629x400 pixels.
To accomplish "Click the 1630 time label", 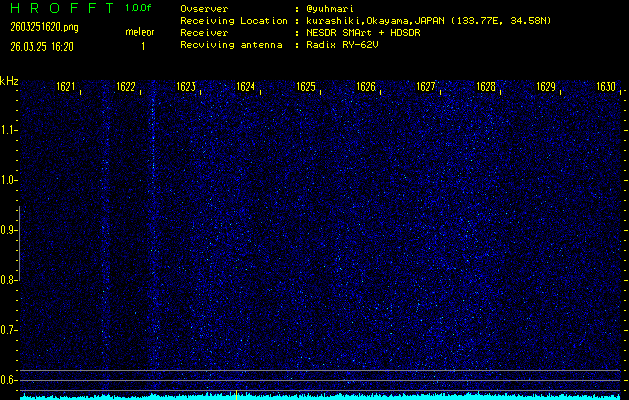I will click(x=606, y=87).
